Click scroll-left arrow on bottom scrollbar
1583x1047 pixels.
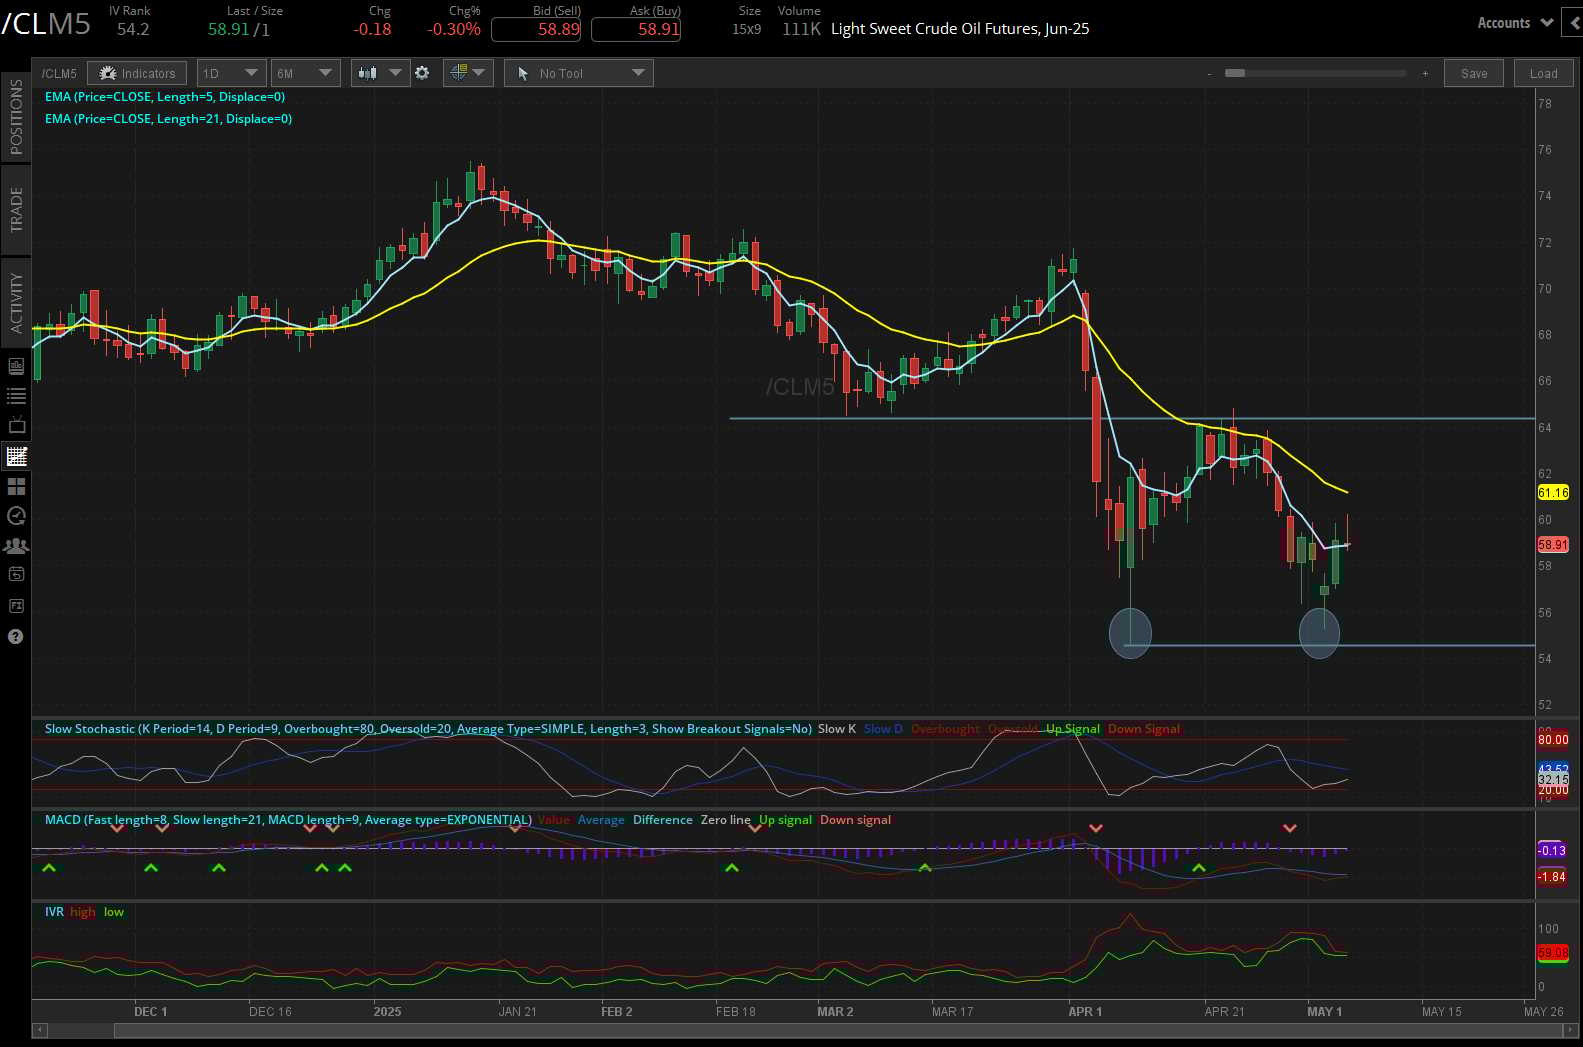point(40,1030)
